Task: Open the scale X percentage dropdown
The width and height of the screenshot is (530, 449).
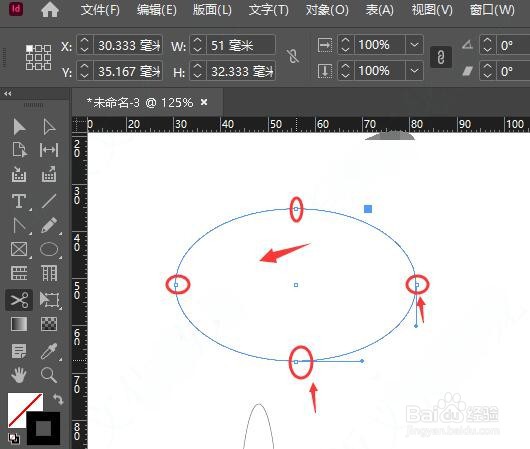Action: 414,45
